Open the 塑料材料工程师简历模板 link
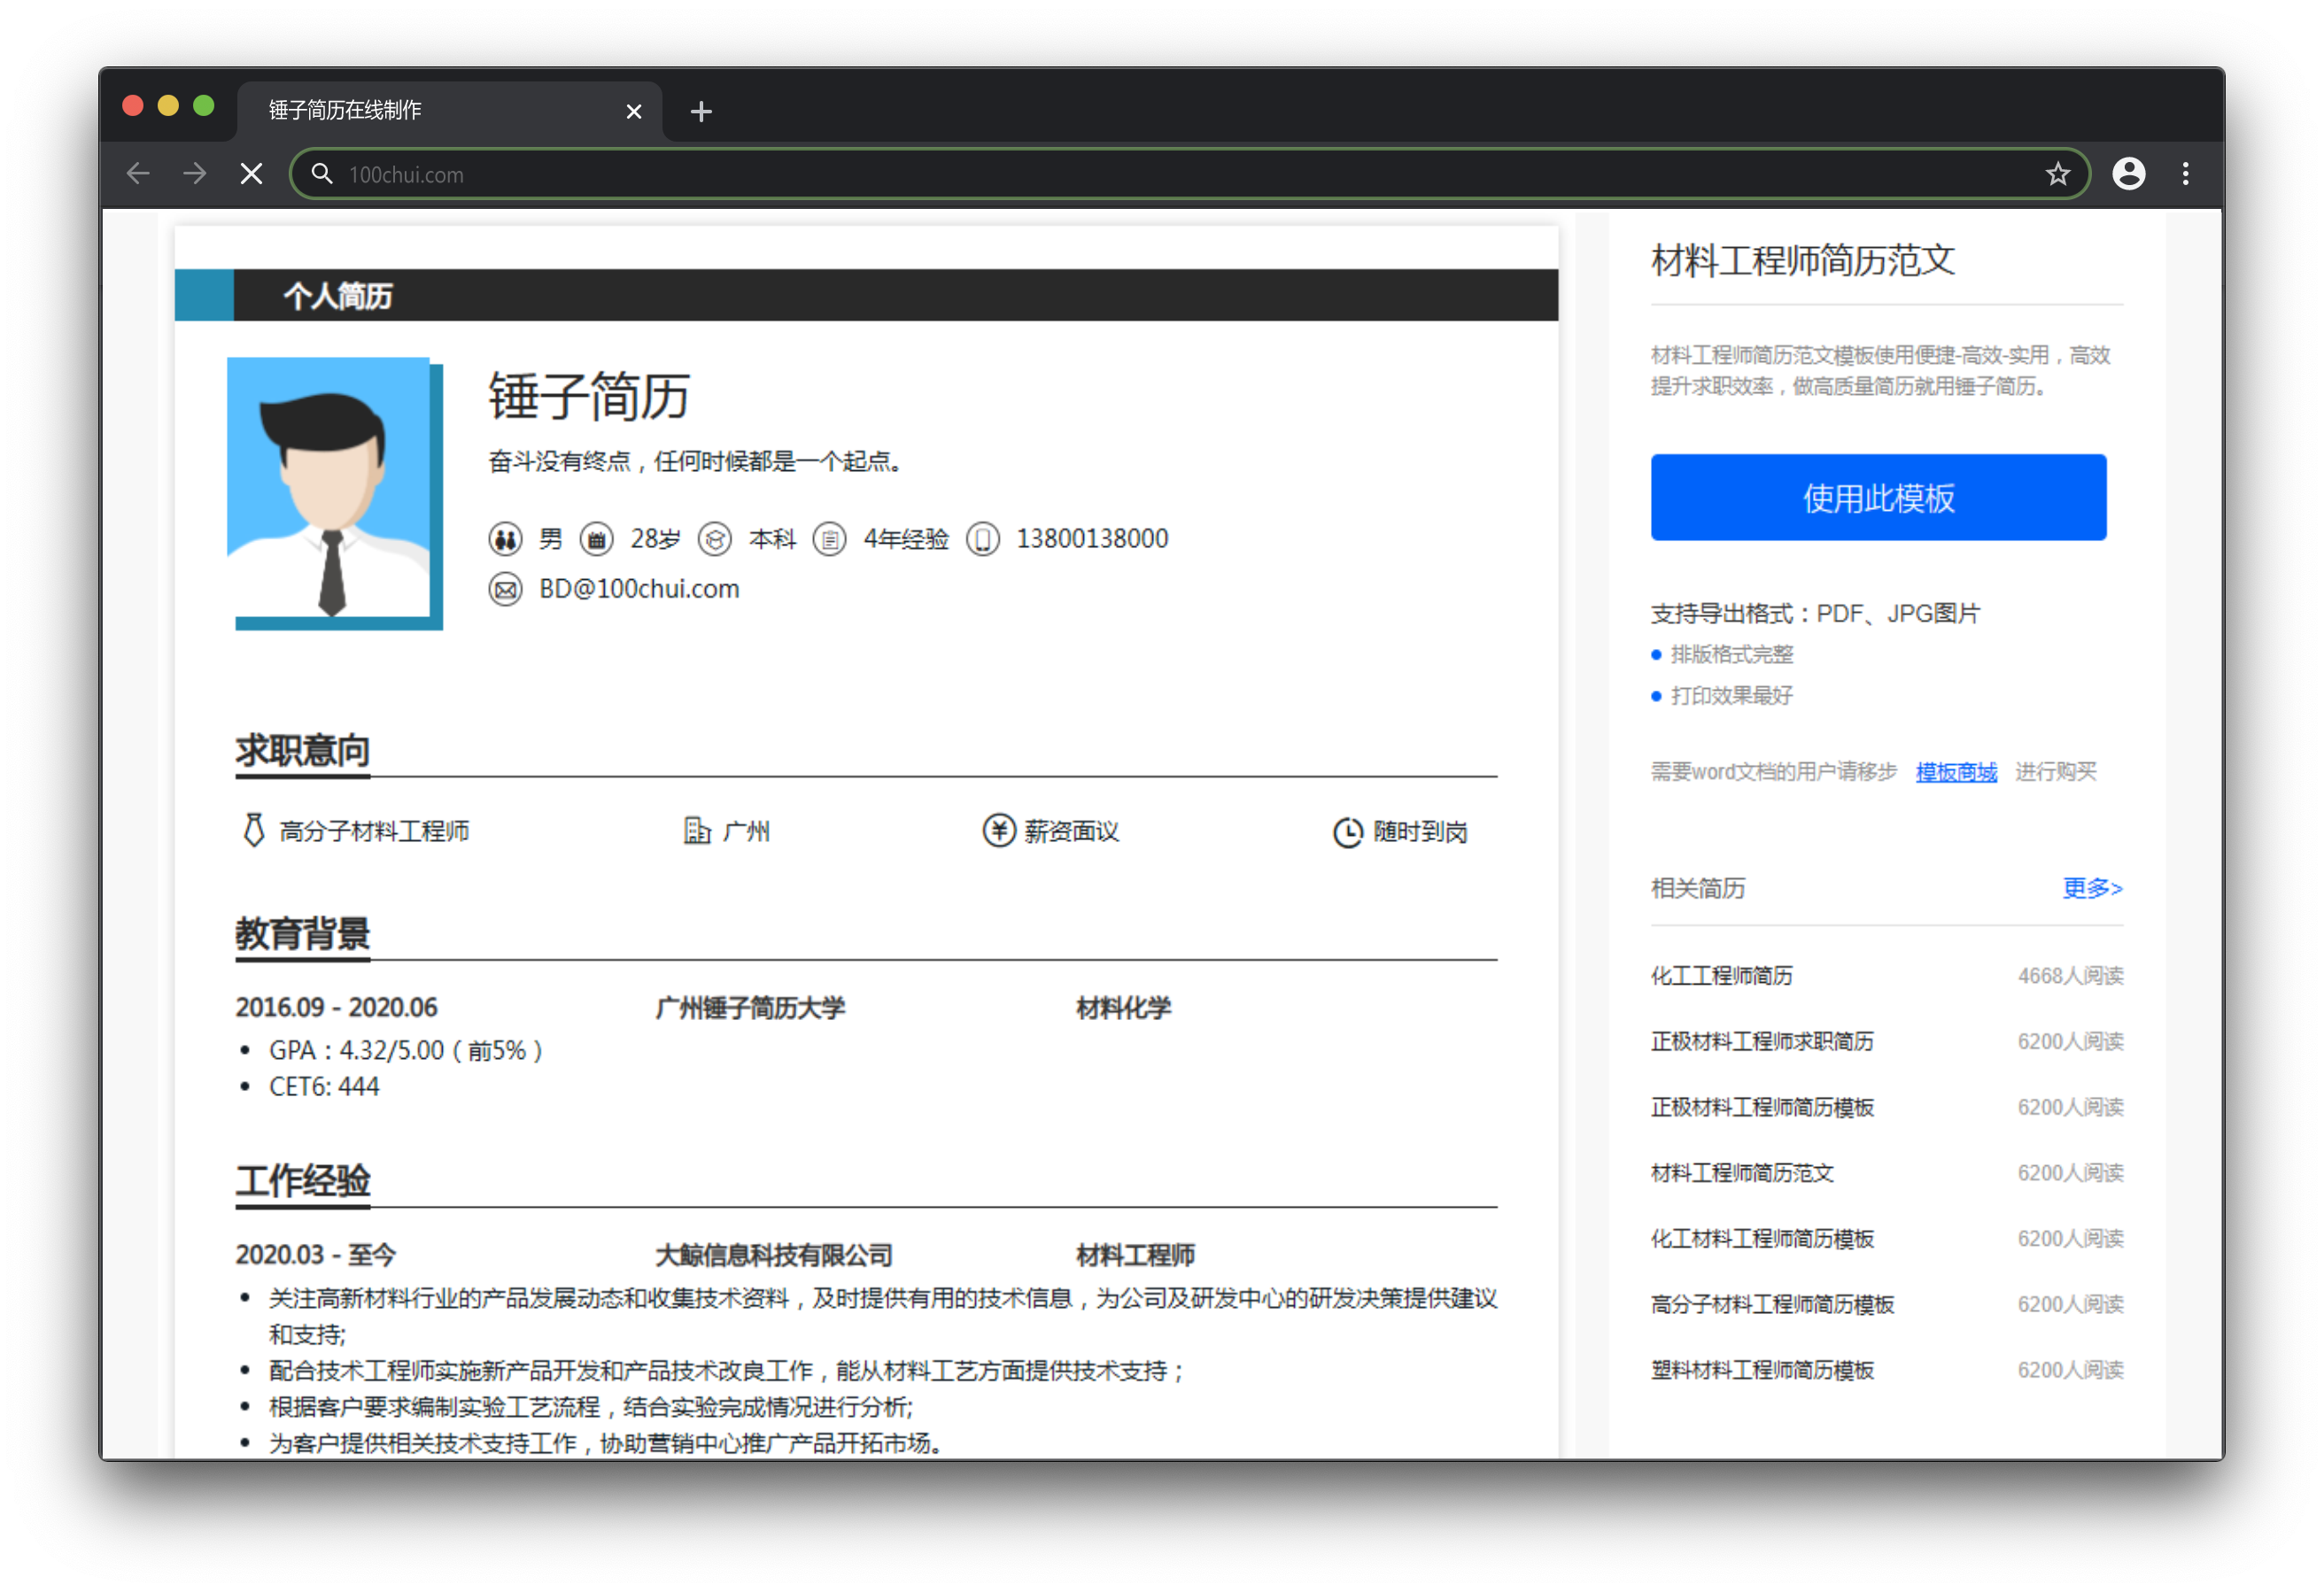This screenshot has width=2324, height=1592. pyautogui.click(x=1761, y=1369)
